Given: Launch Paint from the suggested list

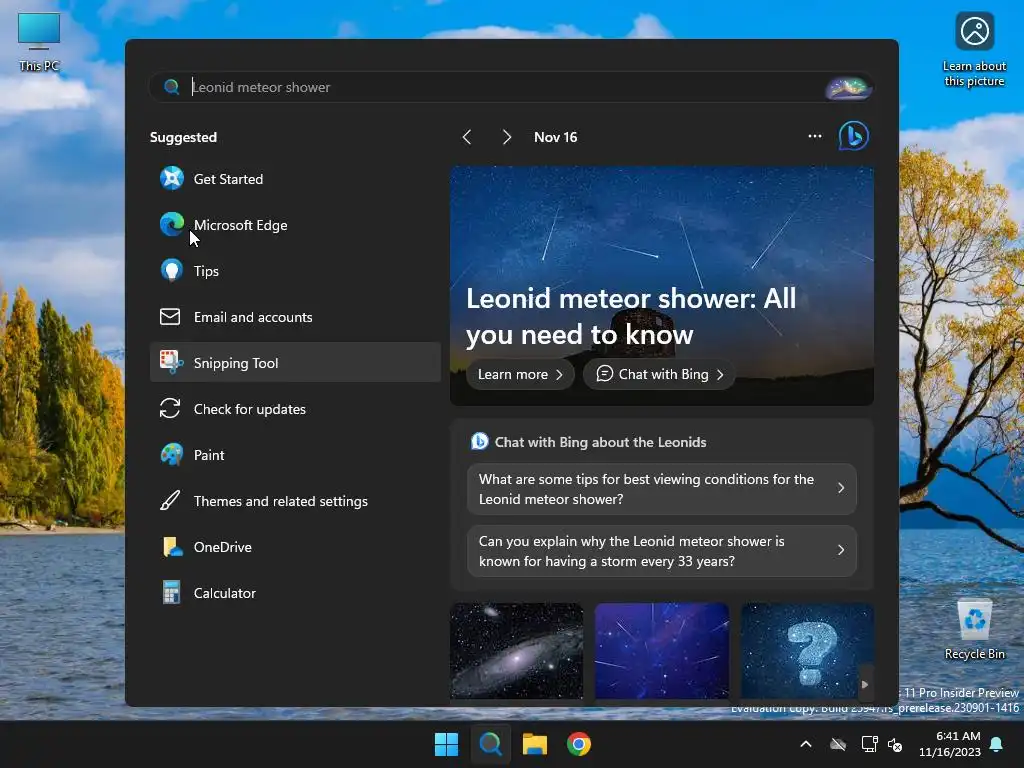Looking at the screenshot, I should click(x=295, y=455).
